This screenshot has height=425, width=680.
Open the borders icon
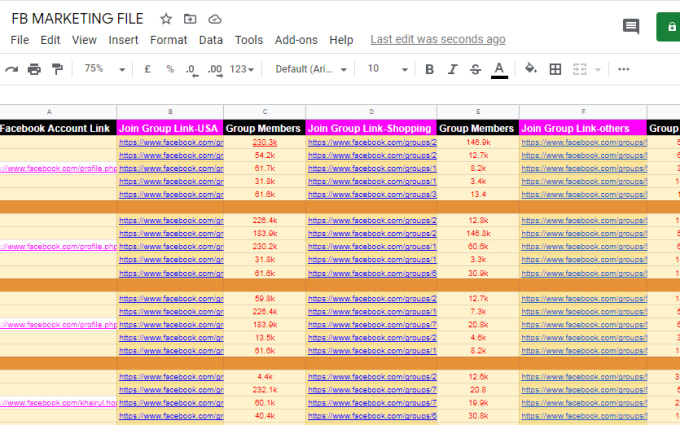click(x=555, y=69)
